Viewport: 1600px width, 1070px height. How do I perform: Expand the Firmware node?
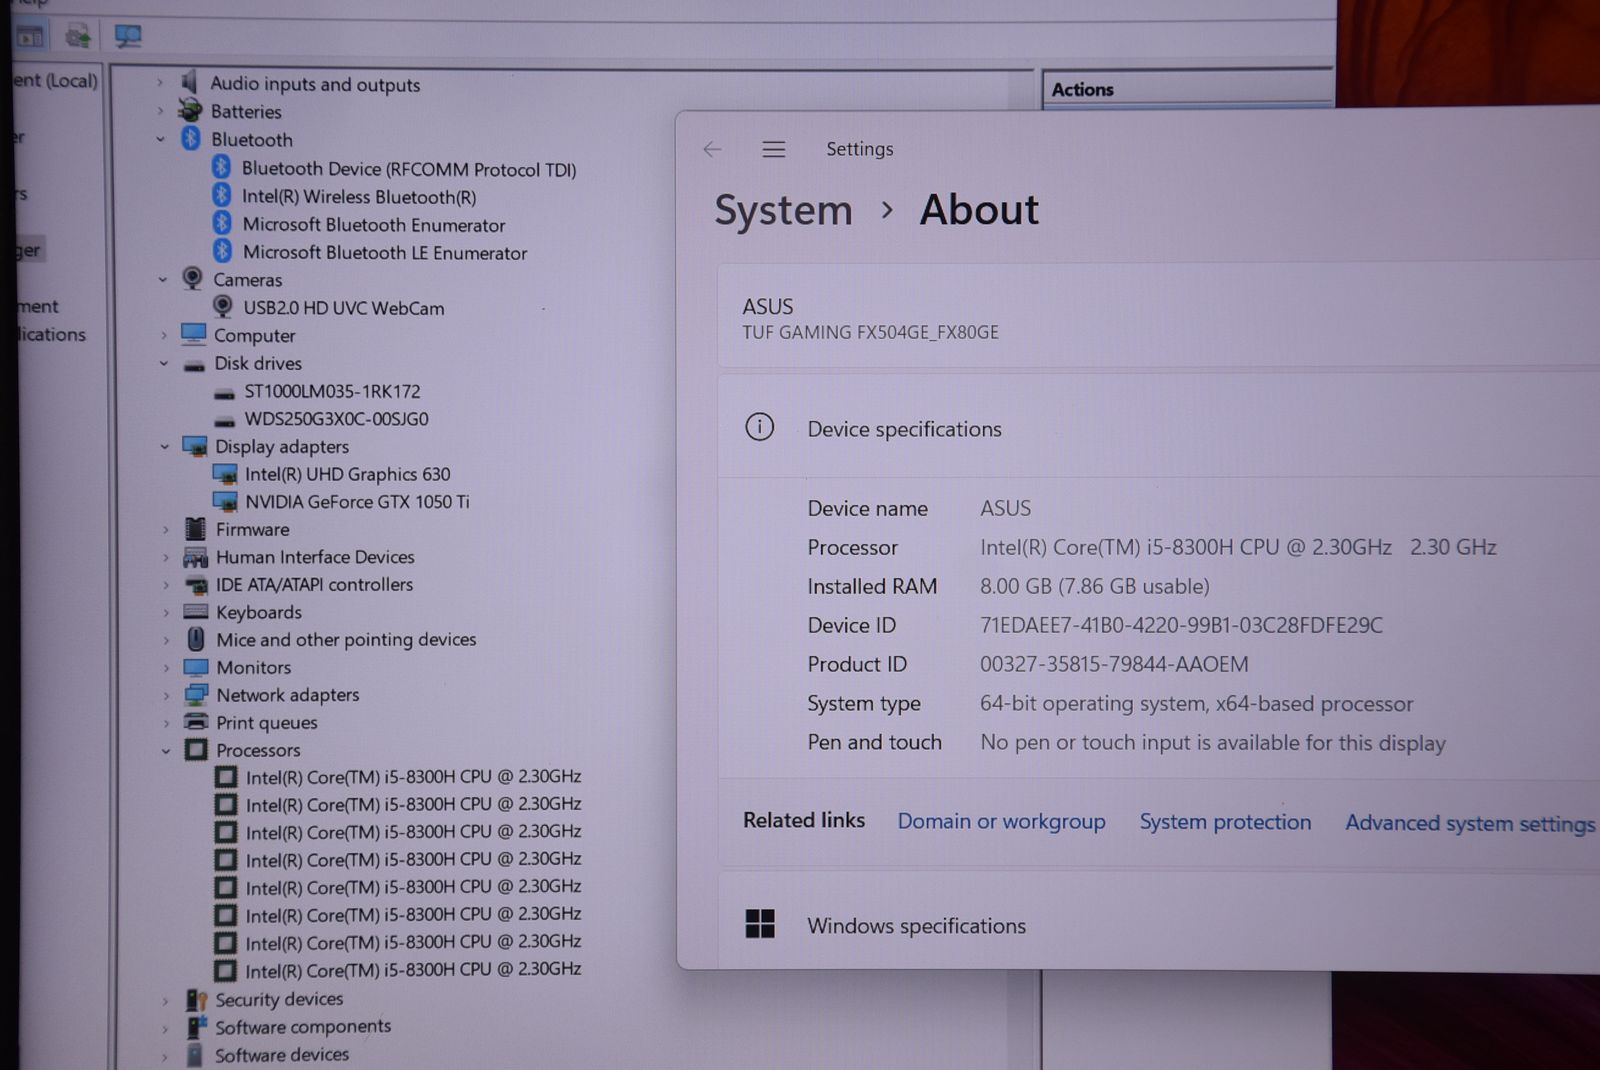165,529
